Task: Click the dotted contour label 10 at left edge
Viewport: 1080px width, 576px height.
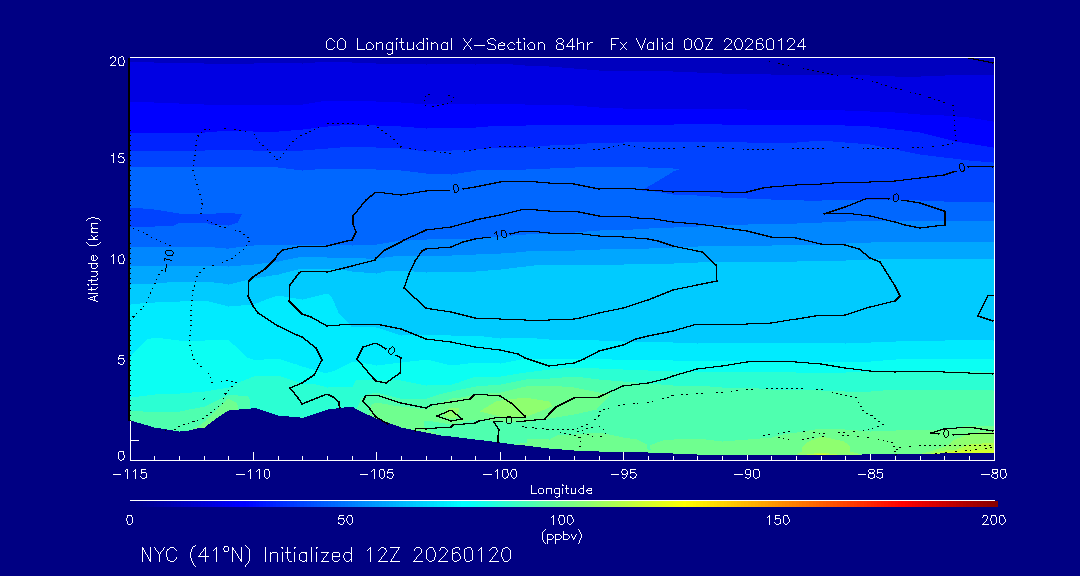Action: 169,256
